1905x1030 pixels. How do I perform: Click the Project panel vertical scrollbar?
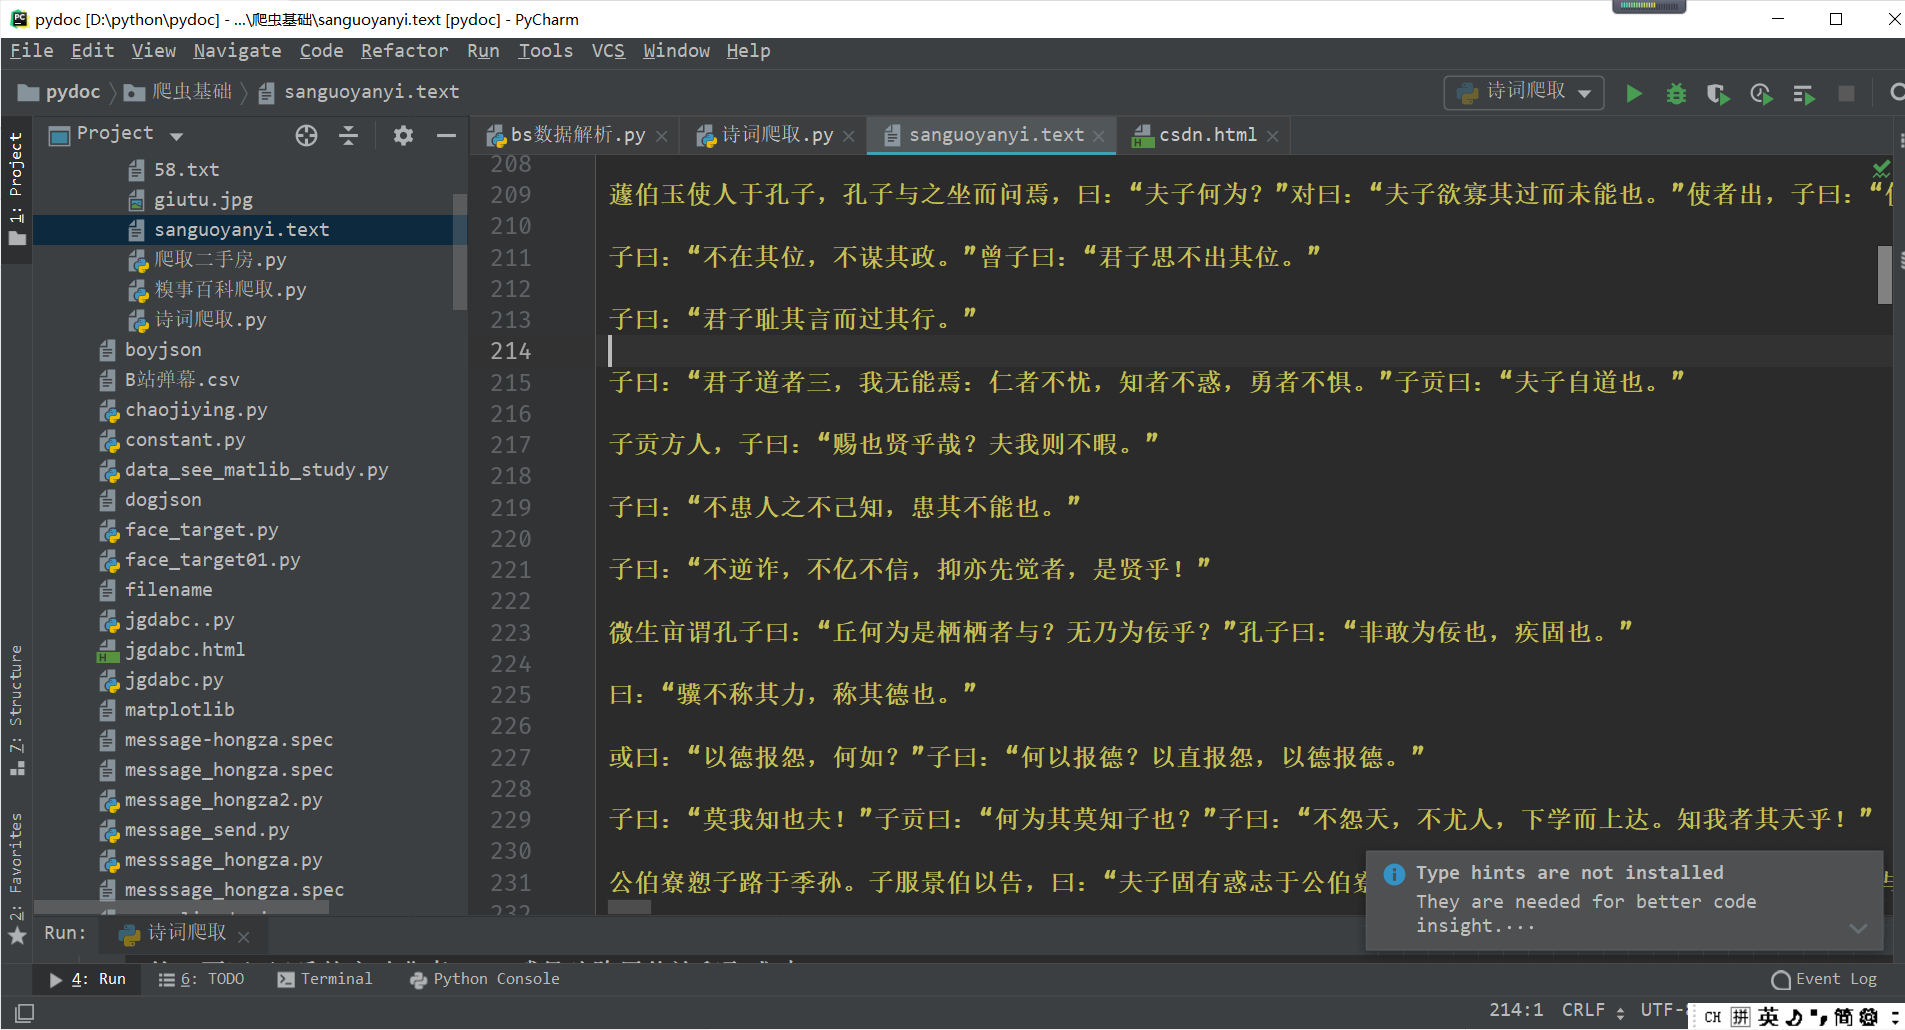[460, 250]
